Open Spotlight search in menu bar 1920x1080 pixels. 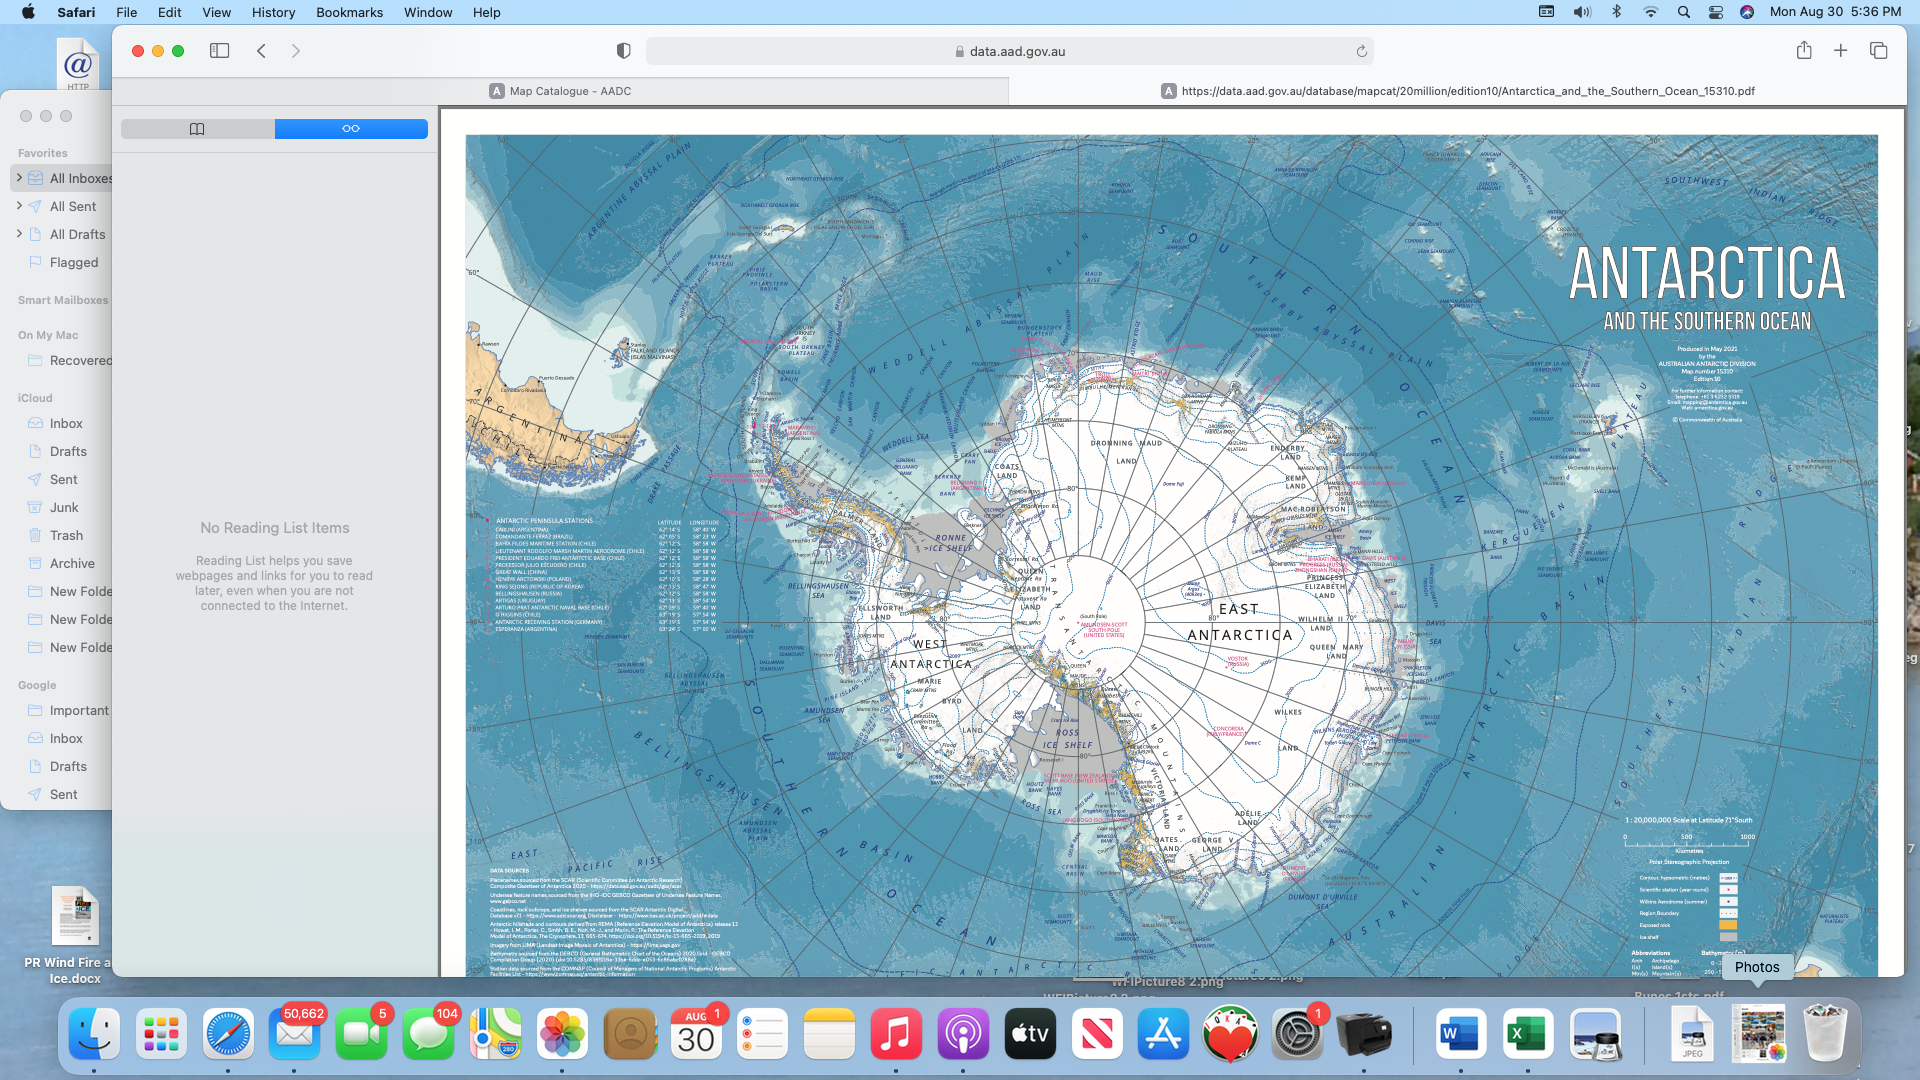(x=1684, y=12)
